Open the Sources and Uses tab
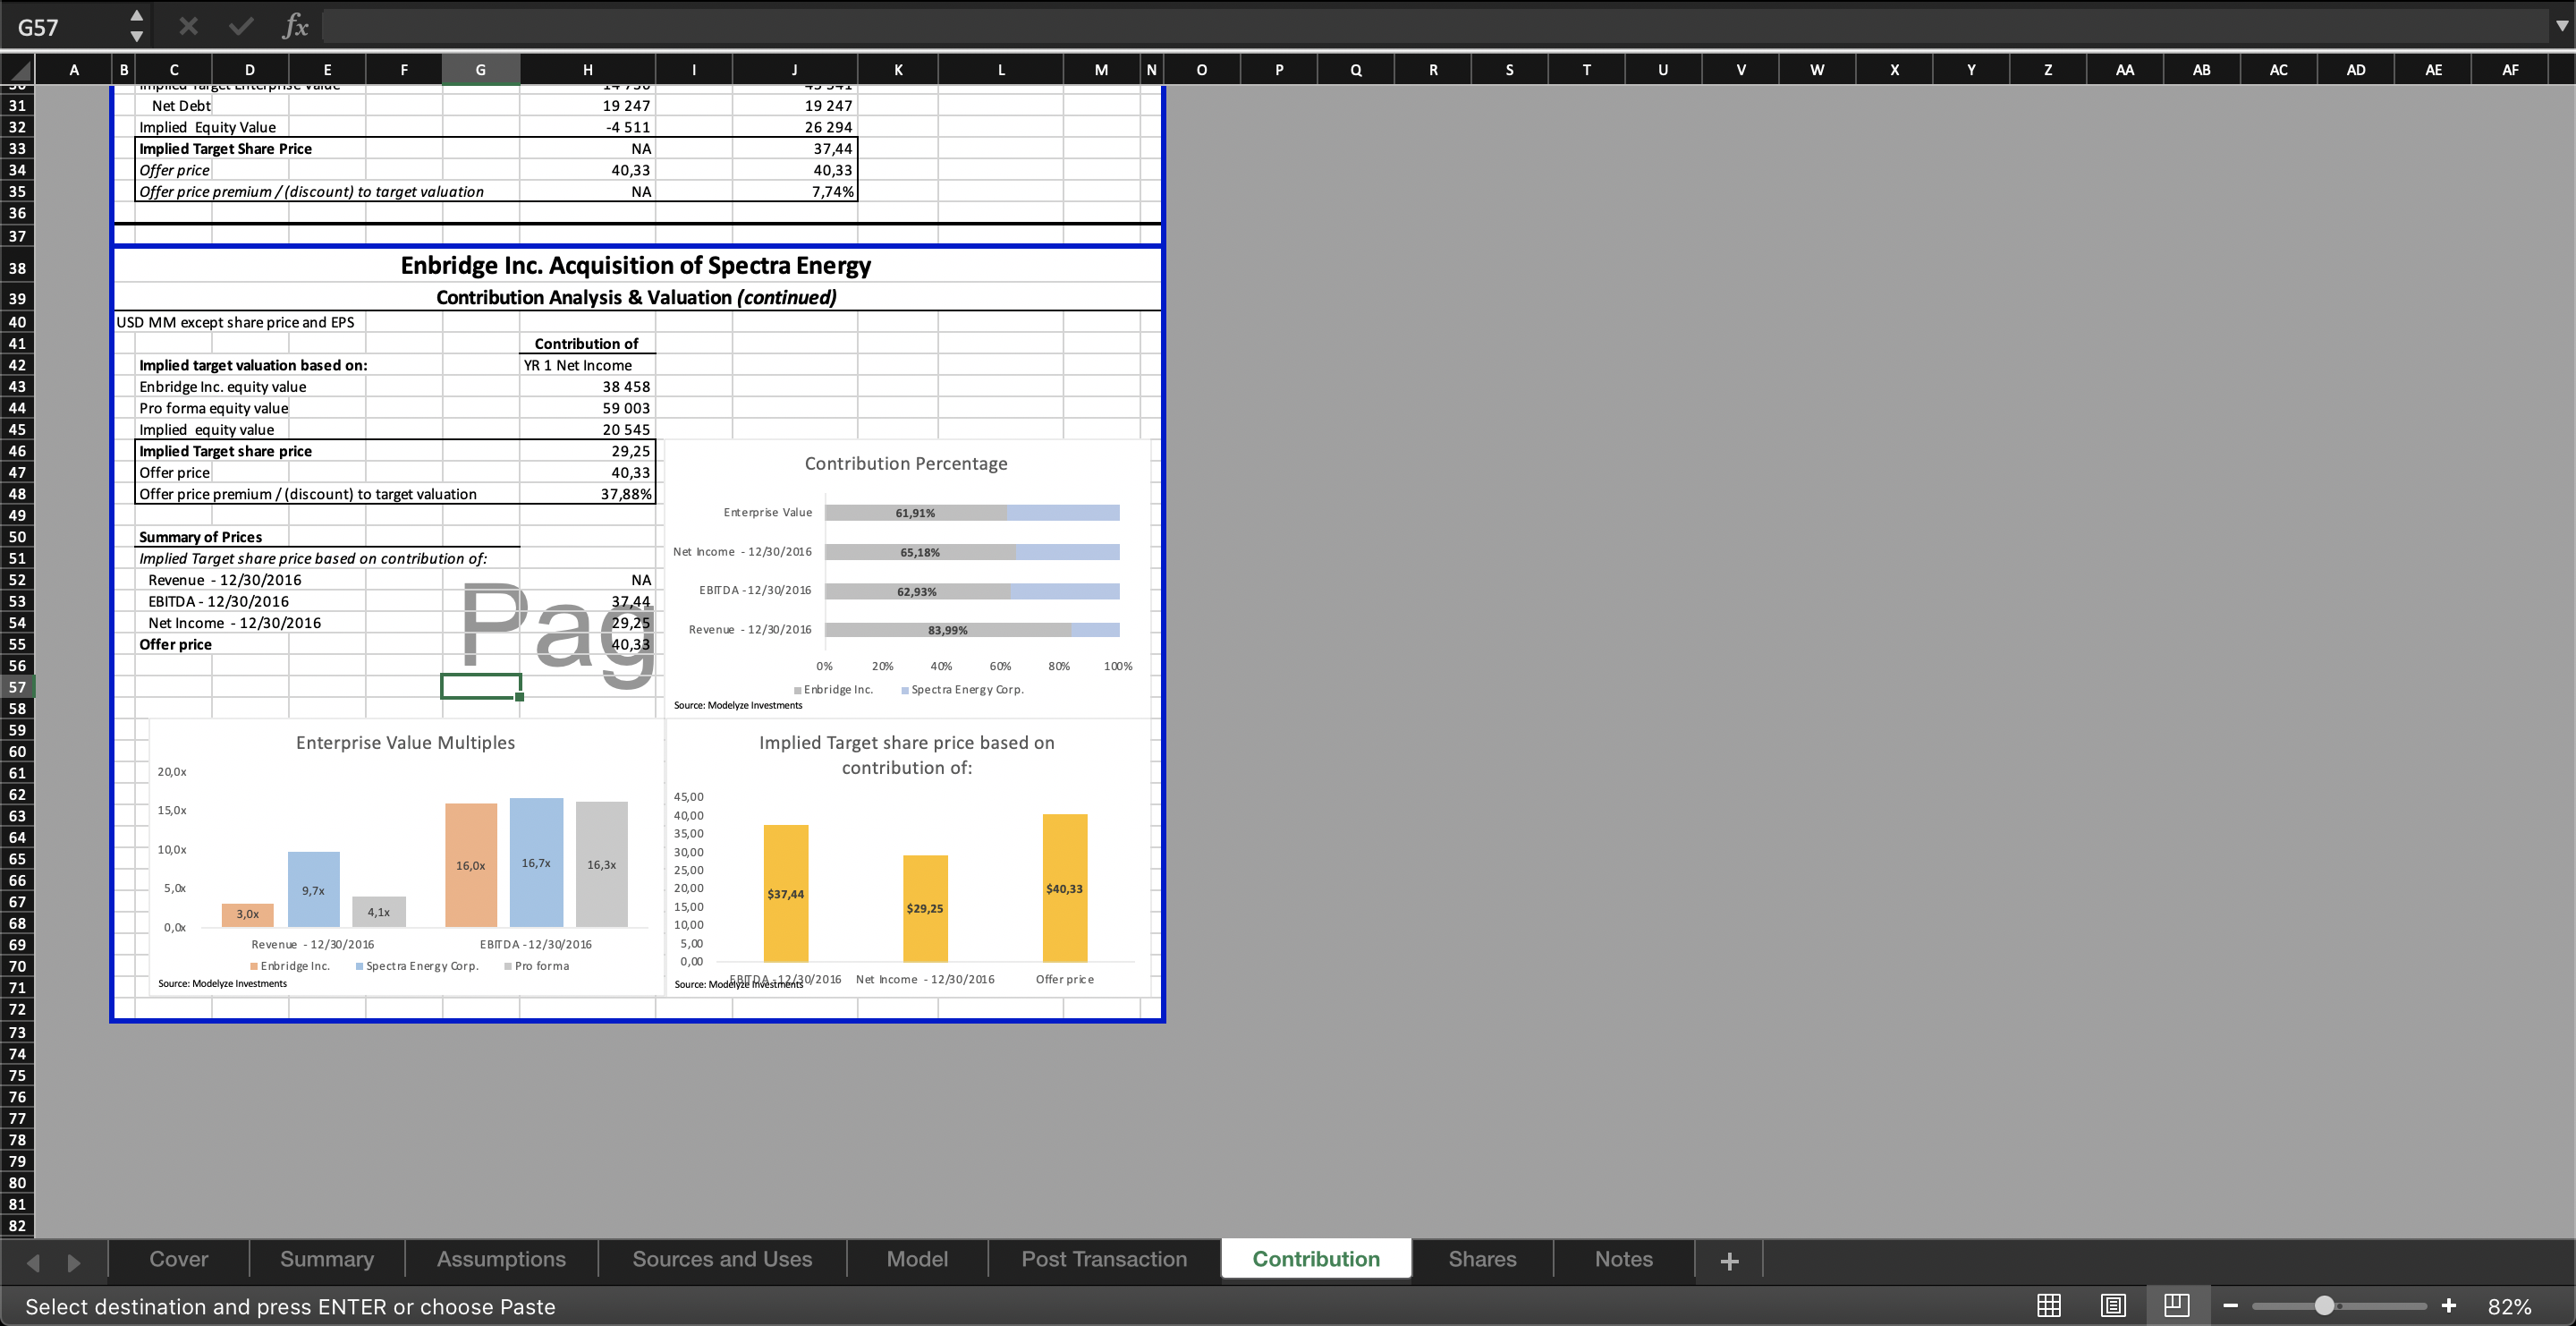This screenshot has width=2576, height=1326. click(722, 1259)
